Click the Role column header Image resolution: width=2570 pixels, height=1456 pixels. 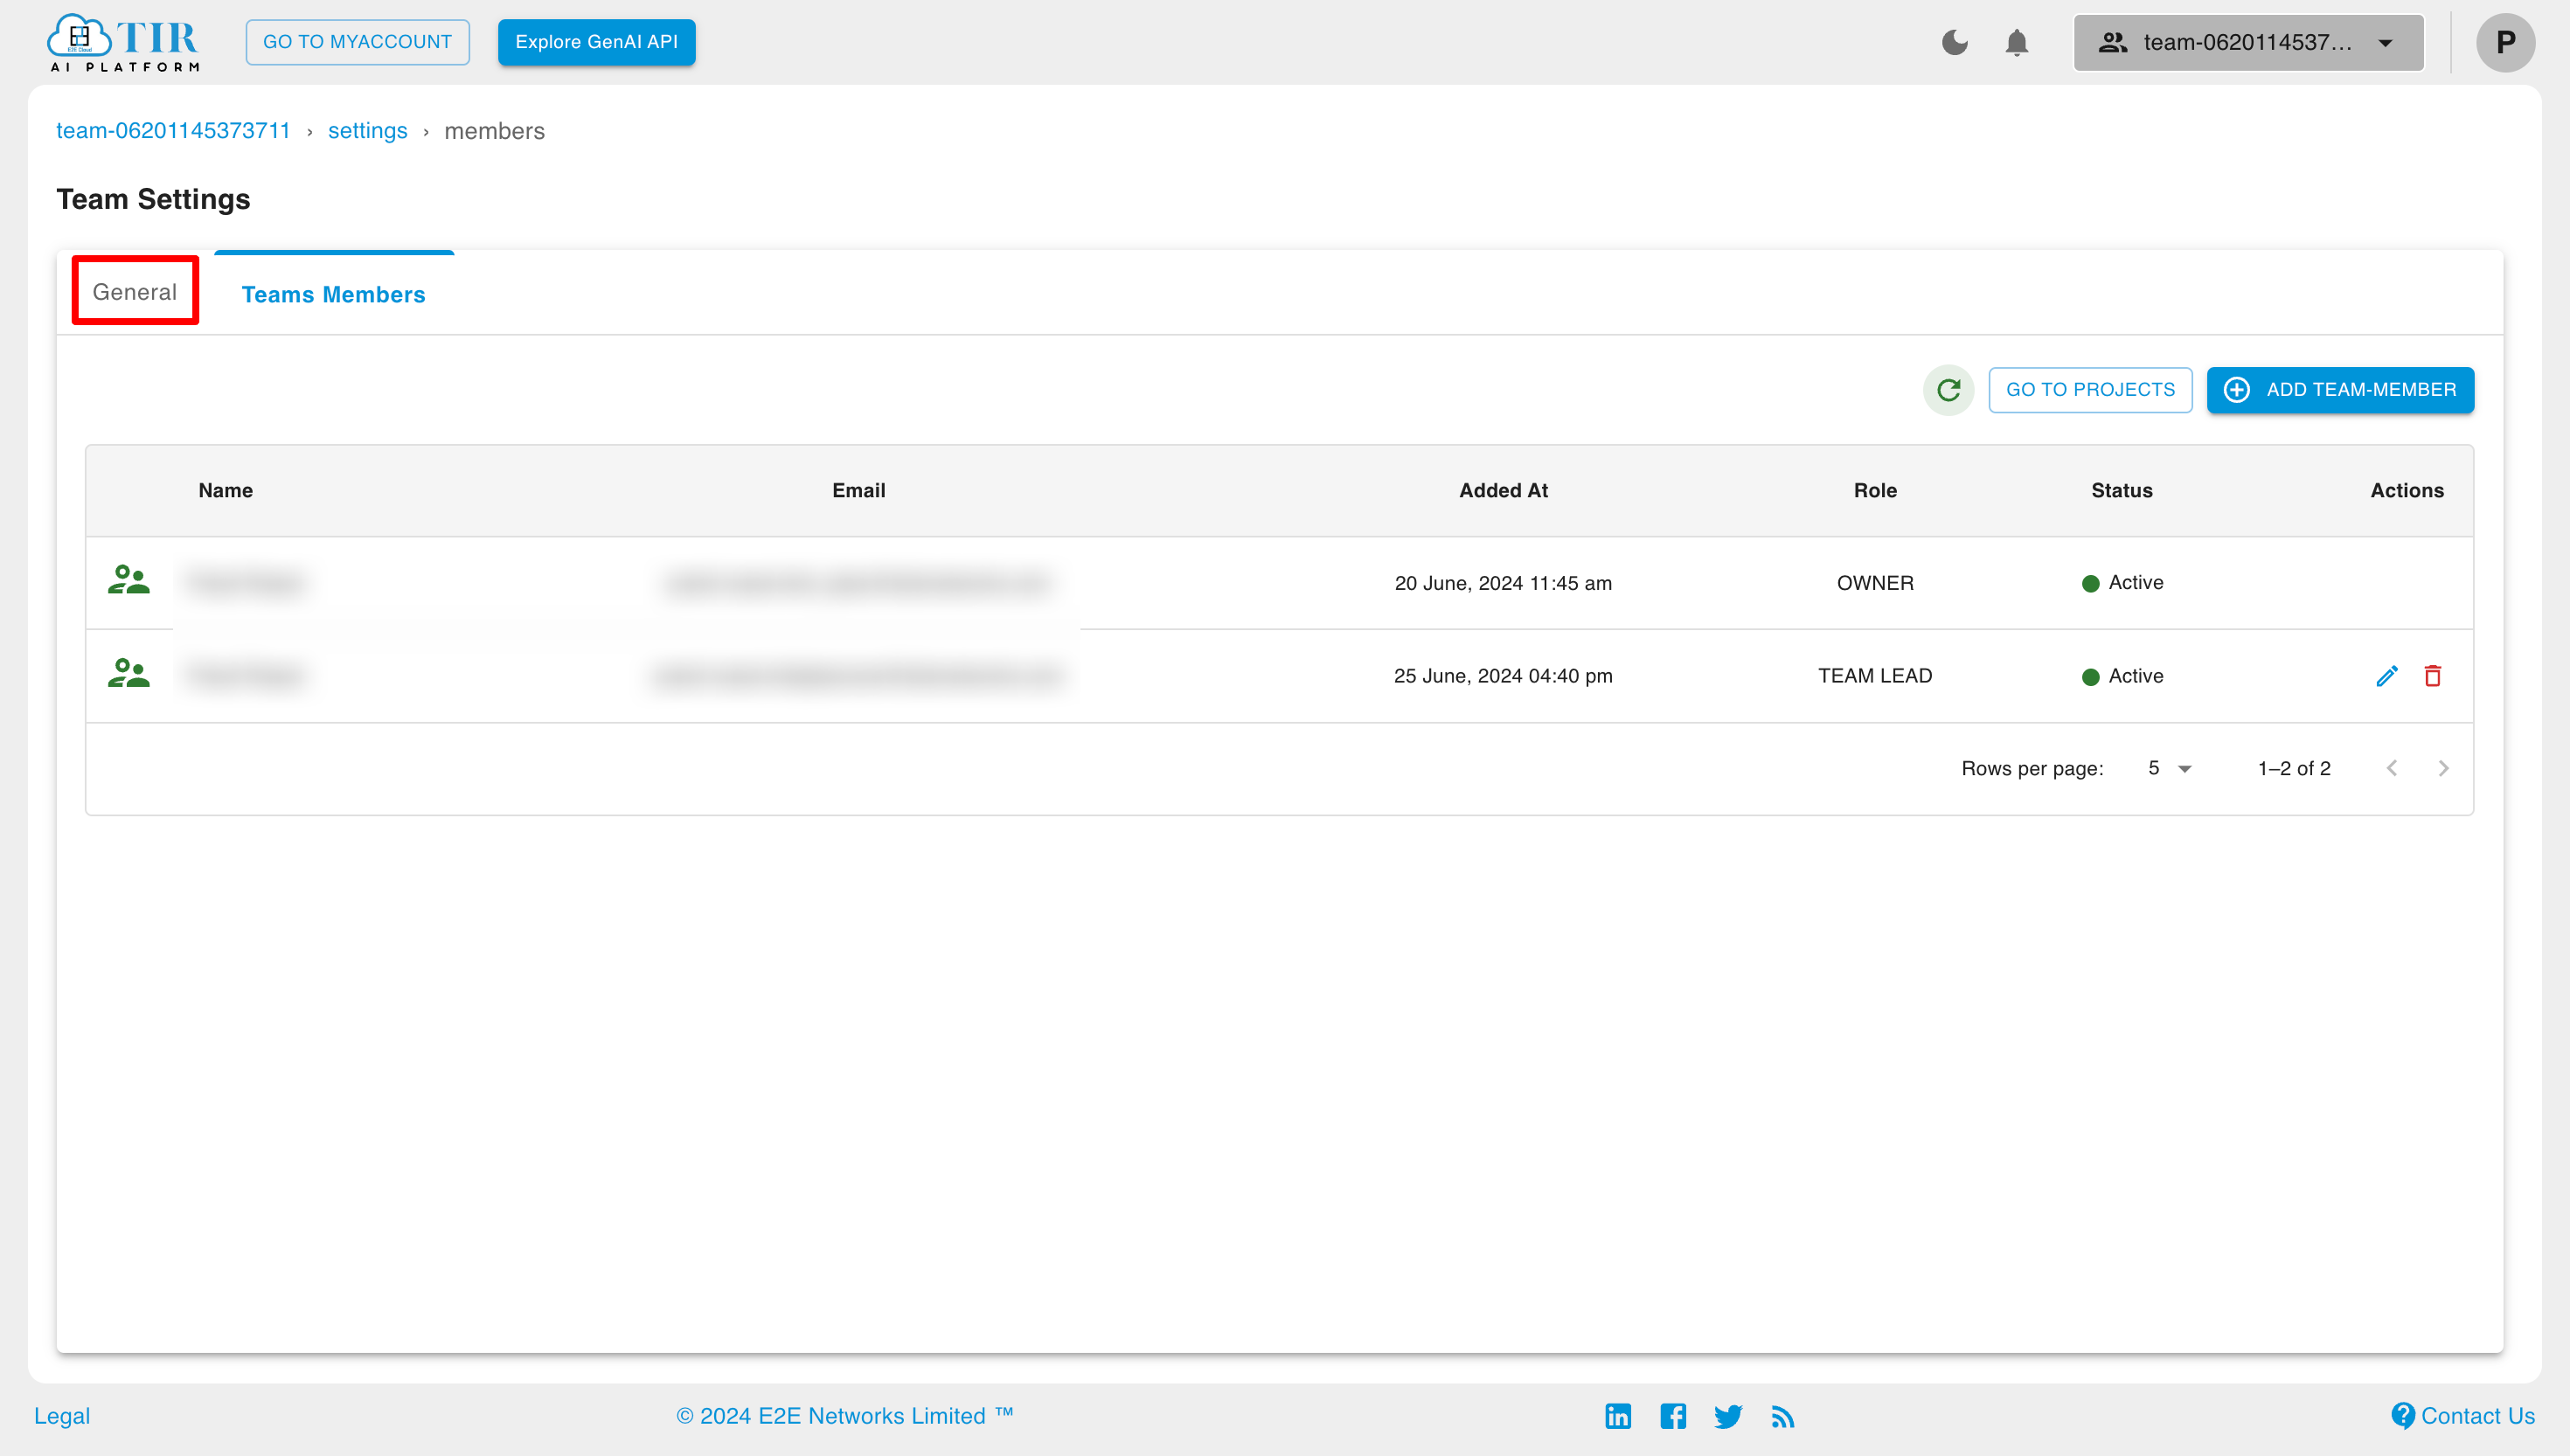coord(1875,490)
